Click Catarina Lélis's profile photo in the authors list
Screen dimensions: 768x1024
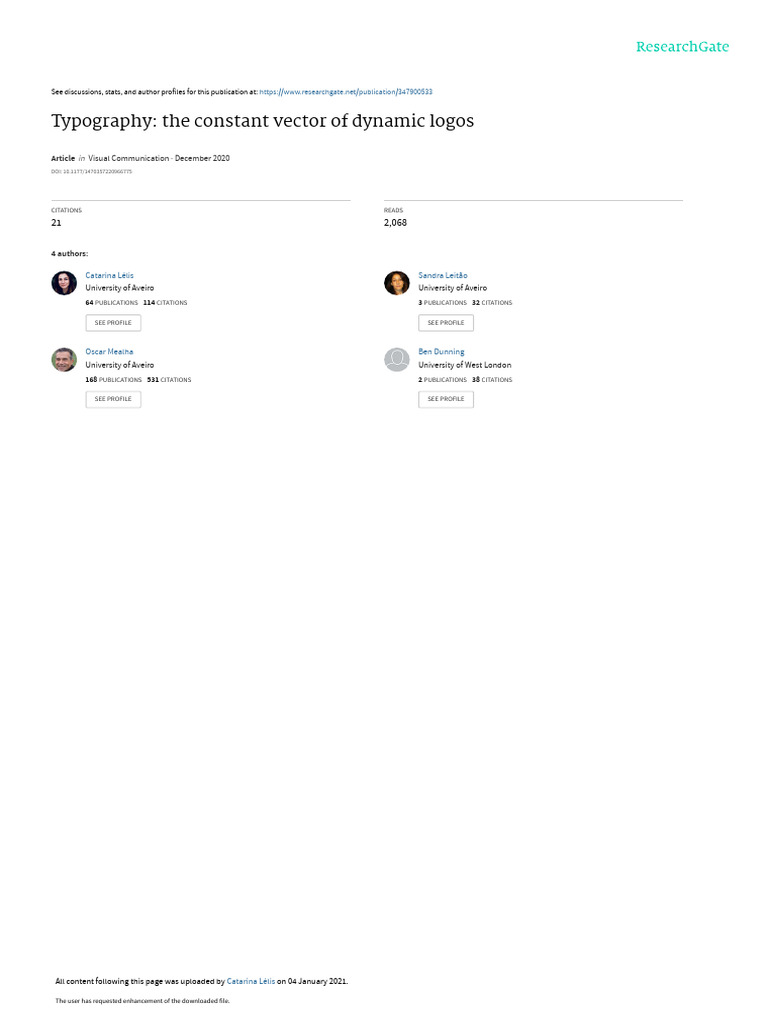(x=64, y=283)
